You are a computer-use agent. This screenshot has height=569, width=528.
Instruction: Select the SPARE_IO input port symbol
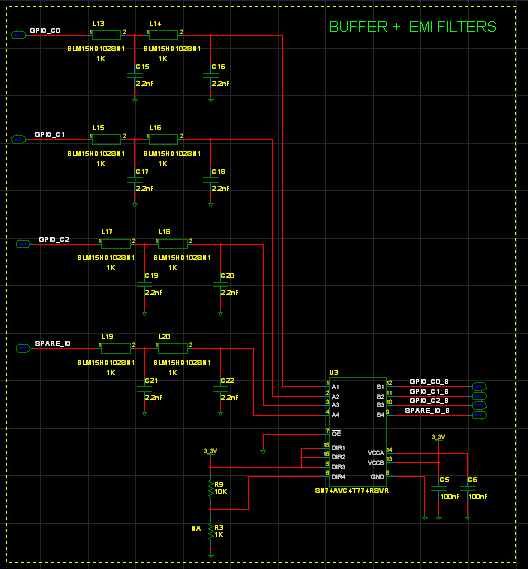click(x=23, y=348)
